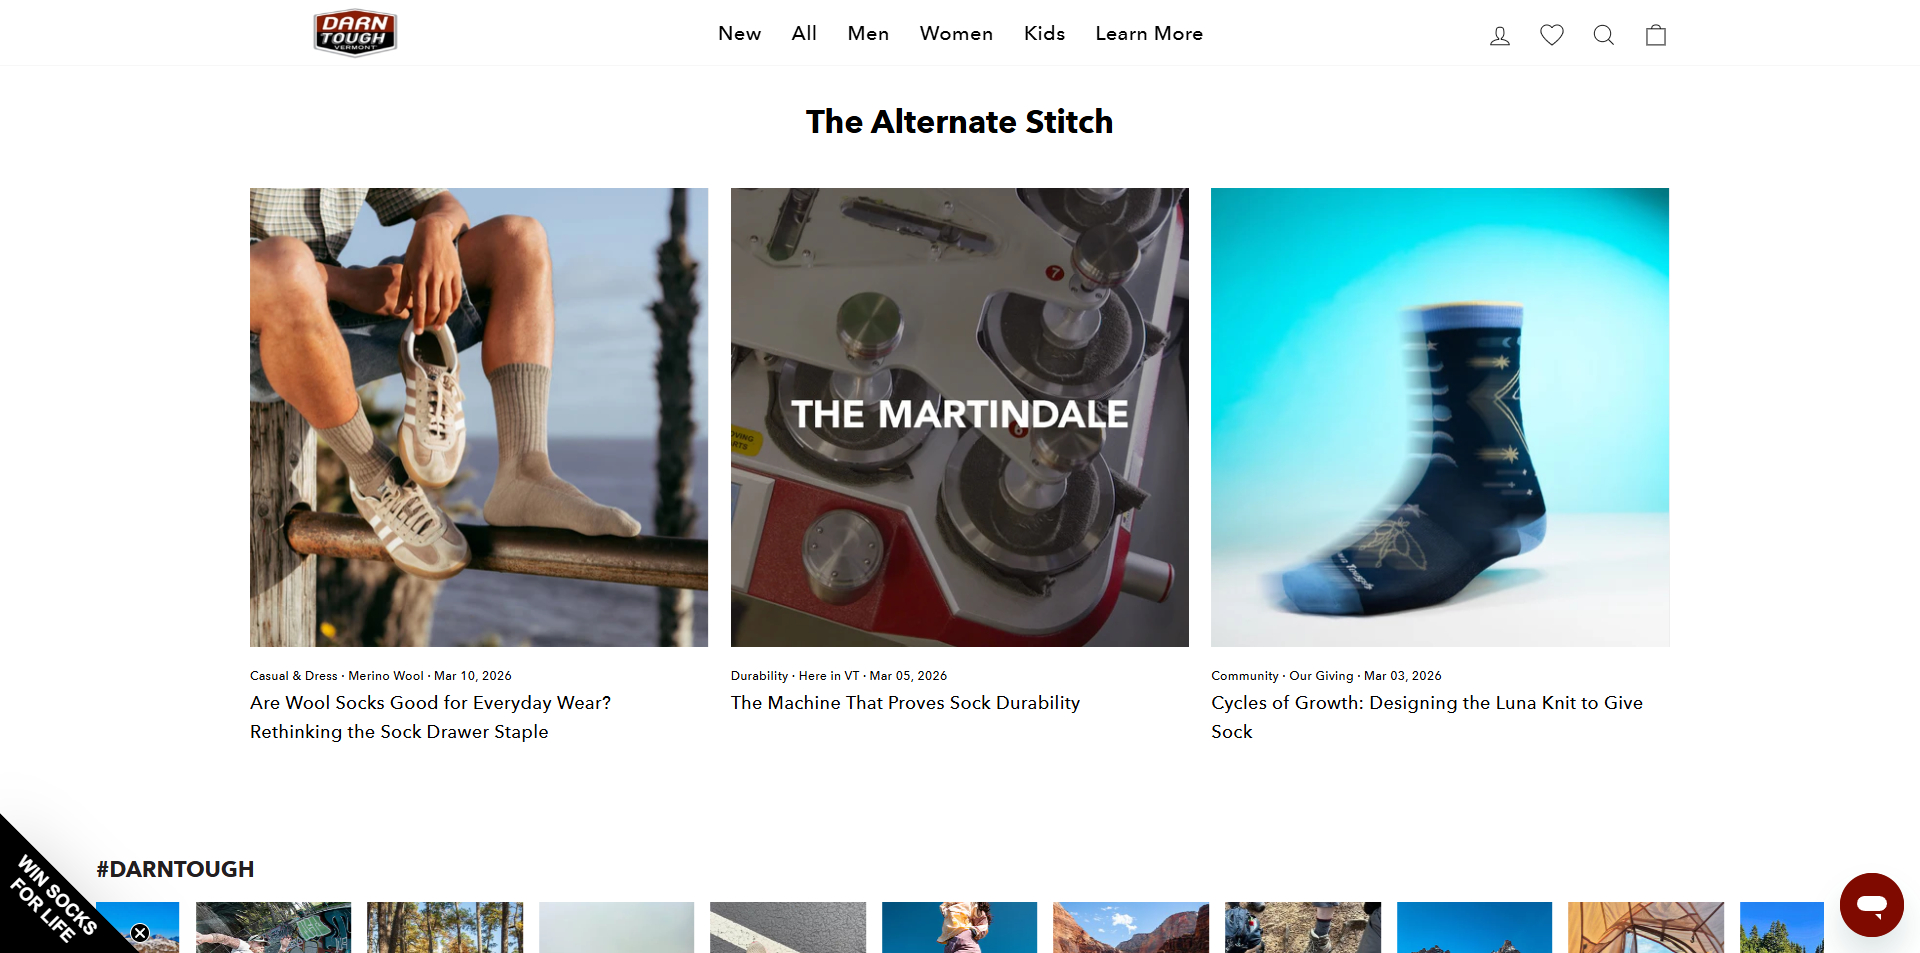
Task: Open the New menu item
Action: pyautogui.click(x=740, y=33)
